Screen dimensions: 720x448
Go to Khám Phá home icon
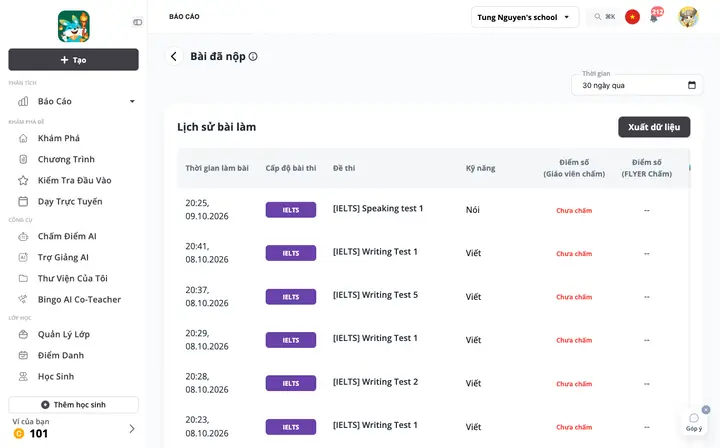pos(23,138)
